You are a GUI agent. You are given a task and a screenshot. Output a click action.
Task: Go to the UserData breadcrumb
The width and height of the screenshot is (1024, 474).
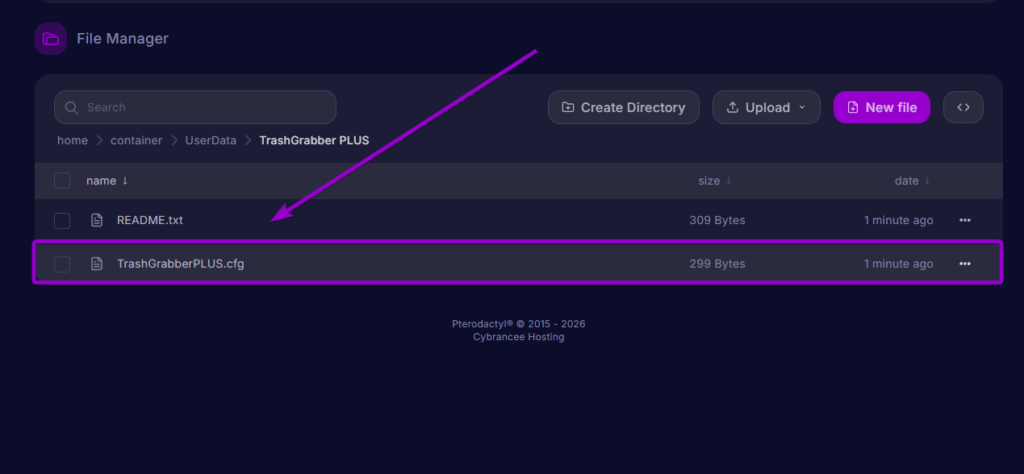(211, 140)
